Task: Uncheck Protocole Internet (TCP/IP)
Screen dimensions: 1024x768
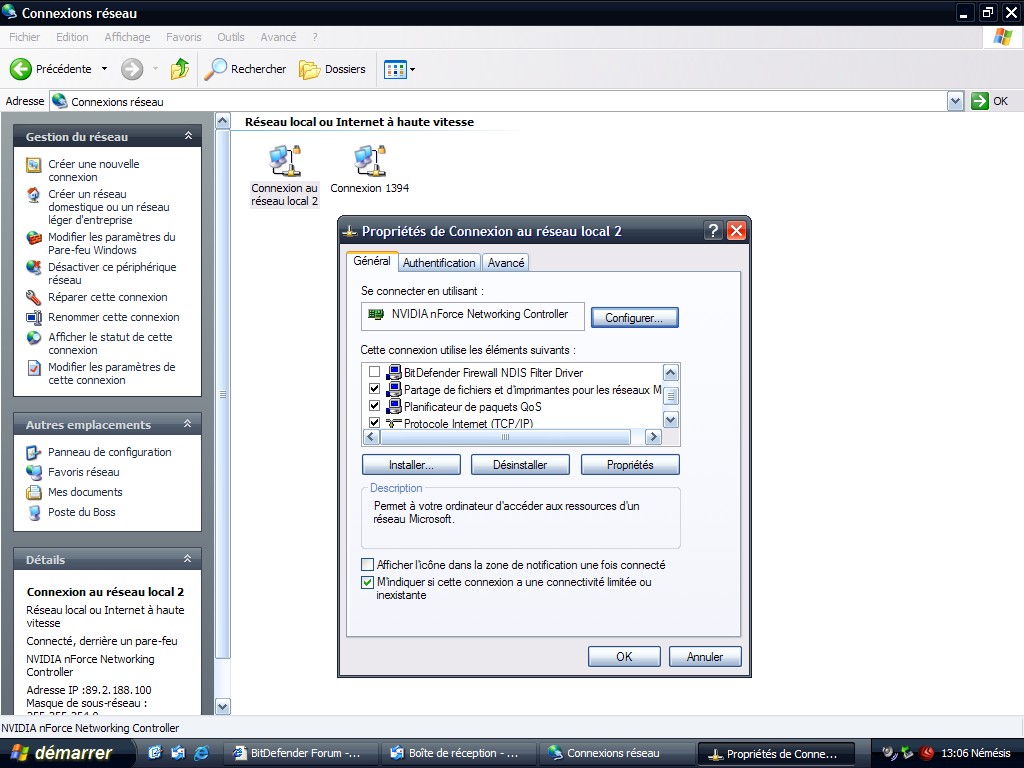Action: [374, 423]
